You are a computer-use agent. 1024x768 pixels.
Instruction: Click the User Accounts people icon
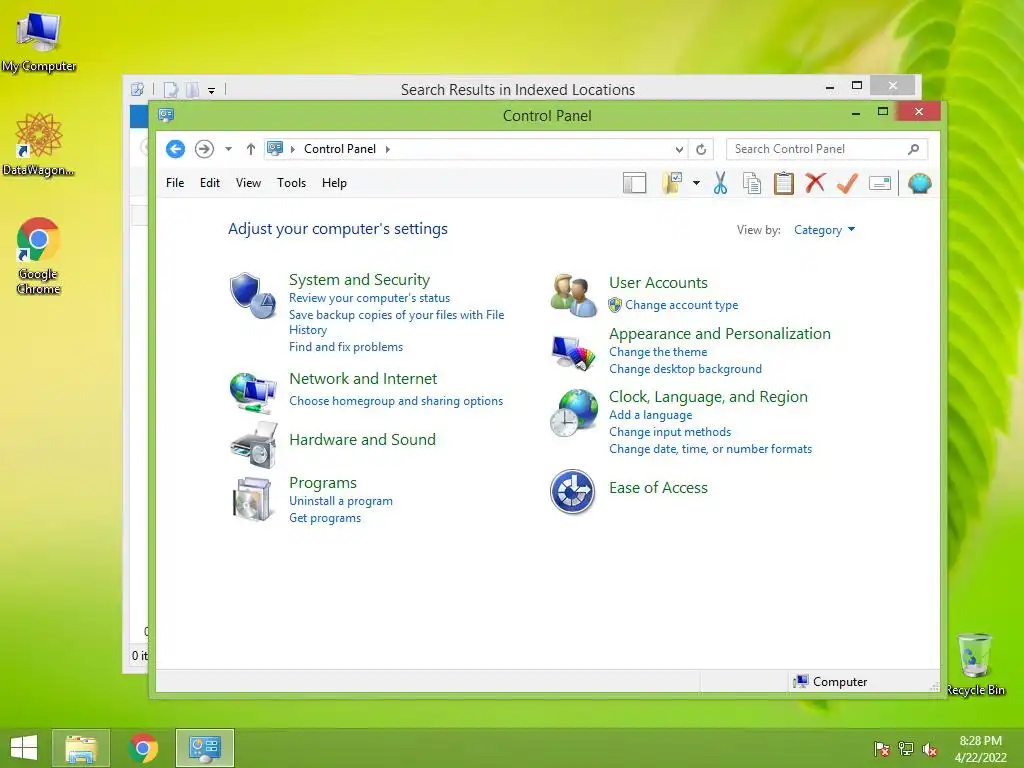(x=573, y=295)
